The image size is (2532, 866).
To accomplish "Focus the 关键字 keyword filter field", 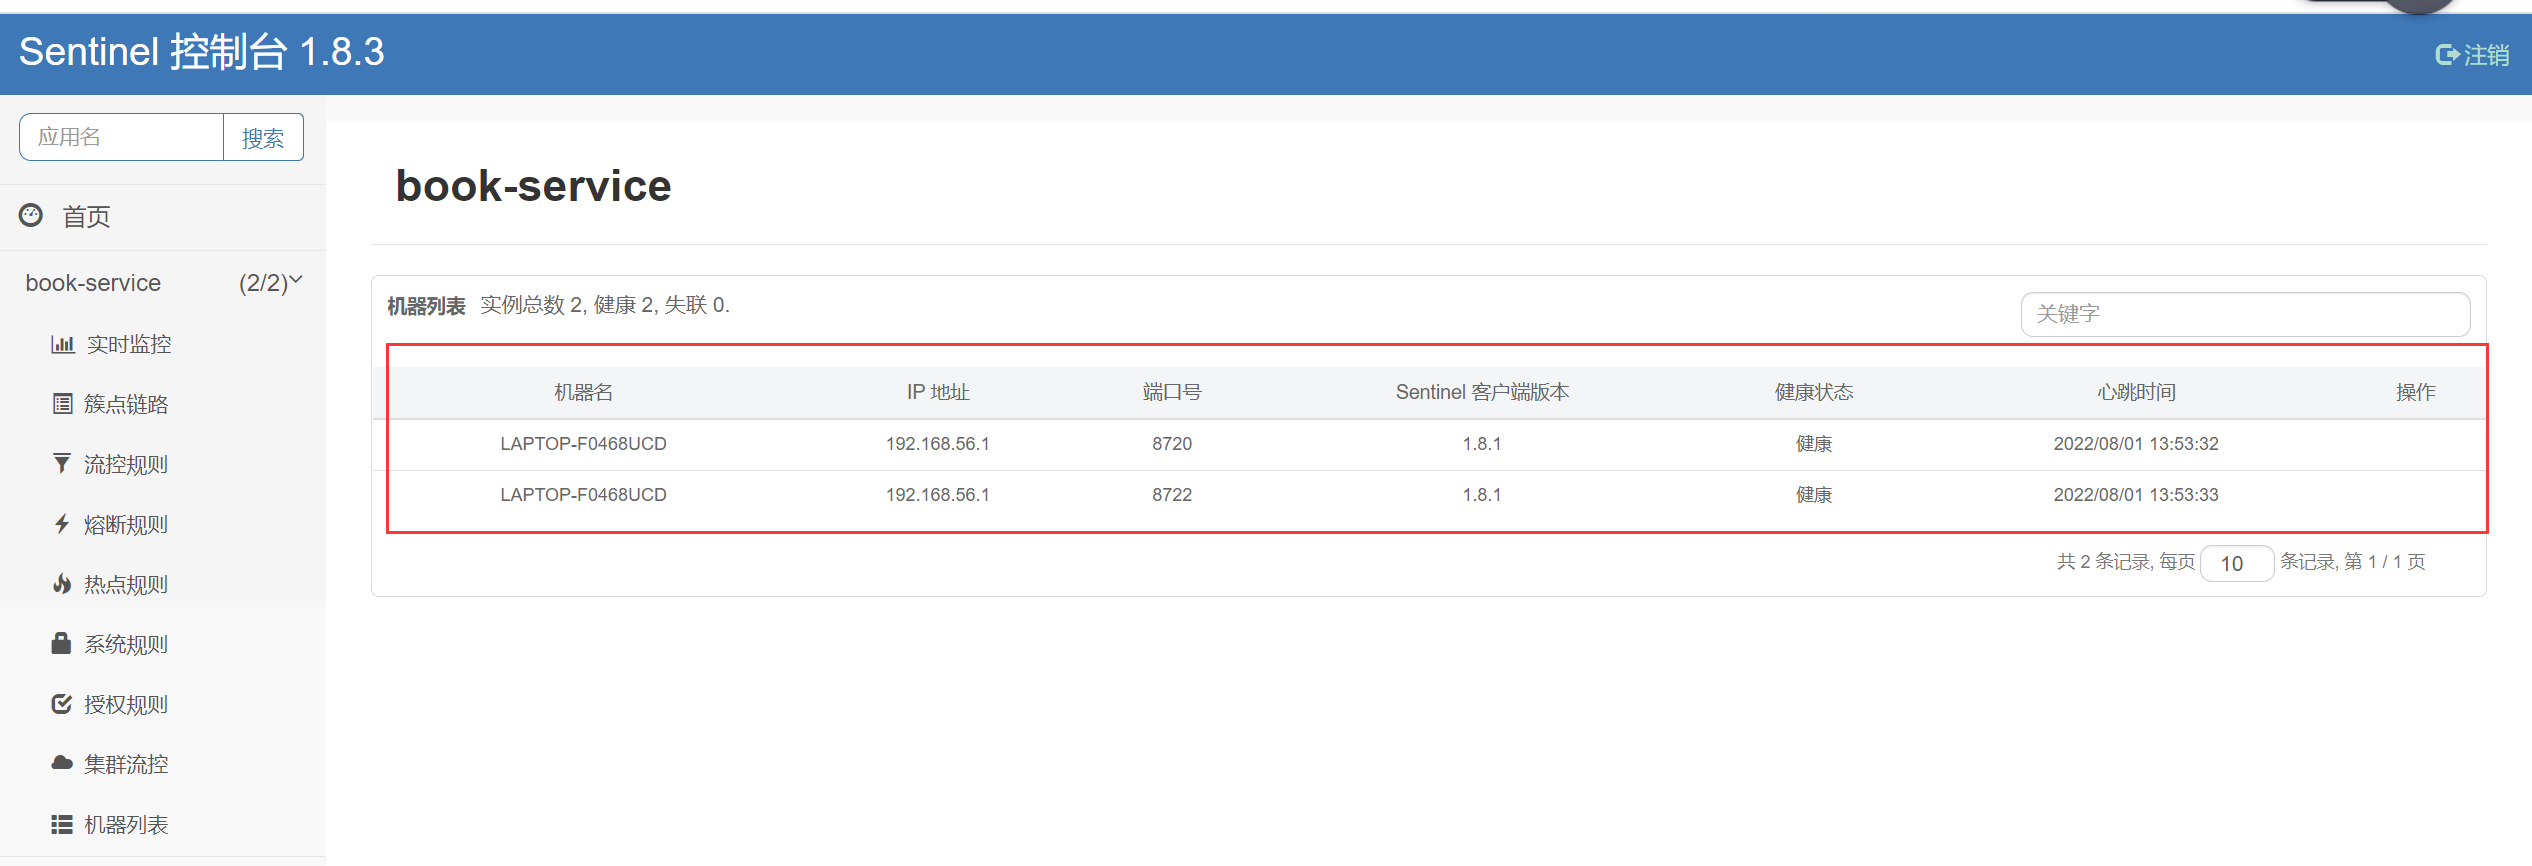I will pos(2245,314).
